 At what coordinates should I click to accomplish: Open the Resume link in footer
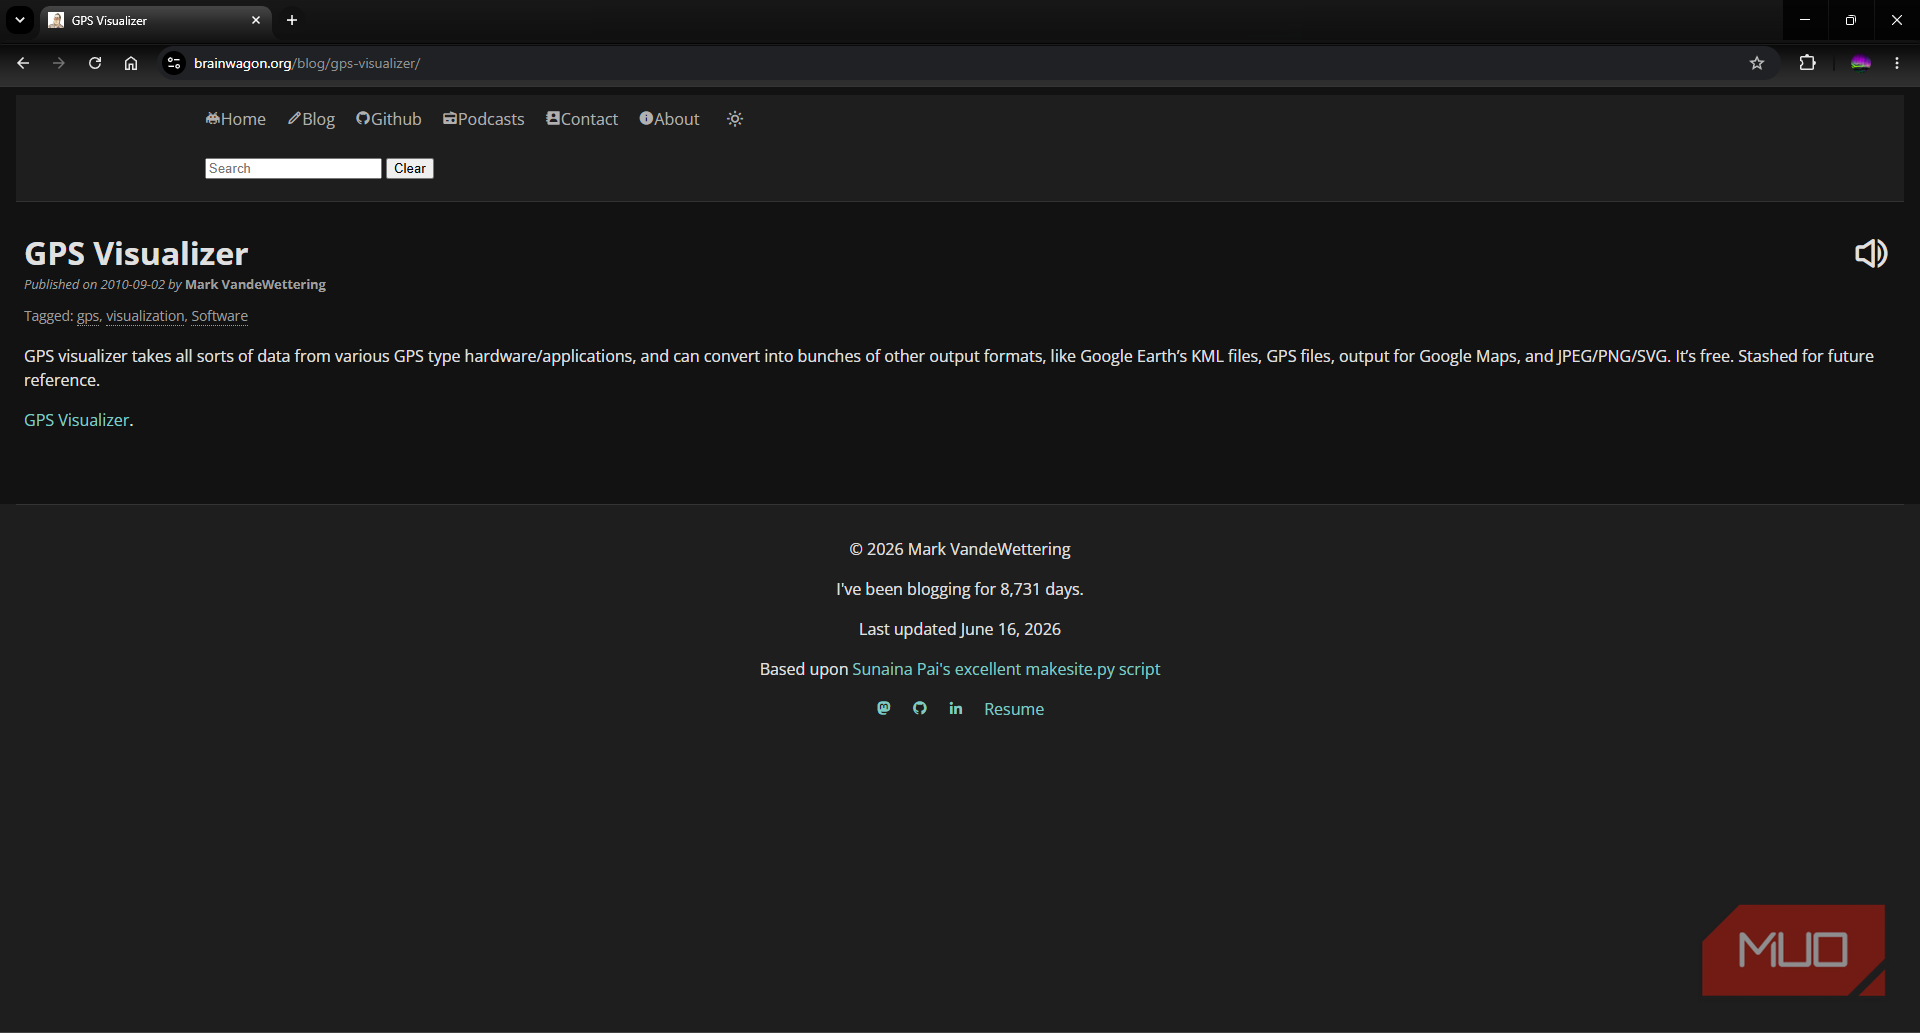1014,709
